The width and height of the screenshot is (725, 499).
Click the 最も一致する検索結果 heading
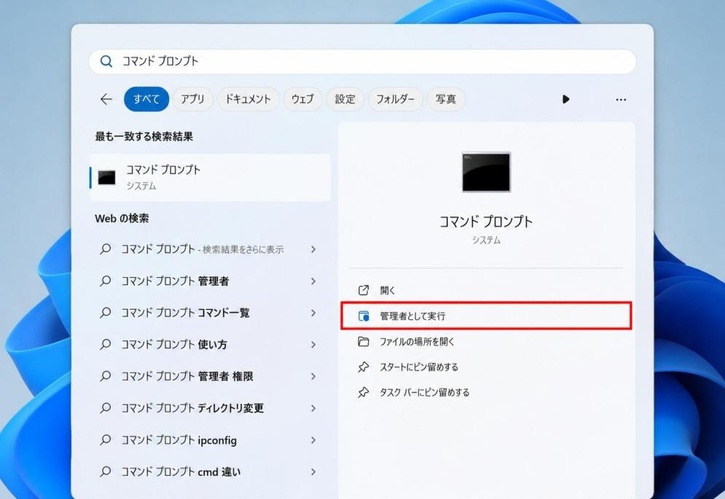(x=144, y=136)
